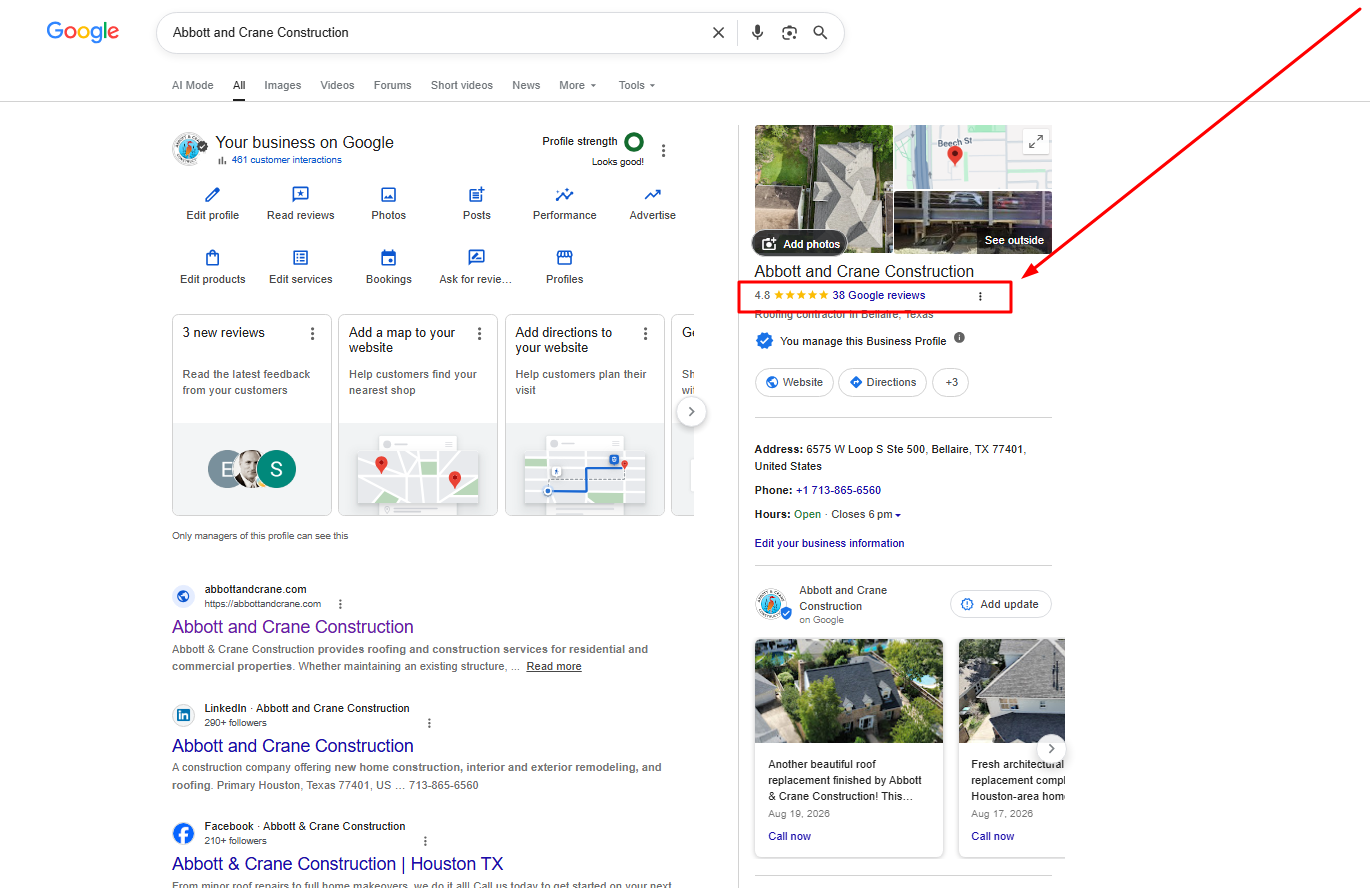
Task: Show next suggestion cards with arrow
Action: click(691, 412)
